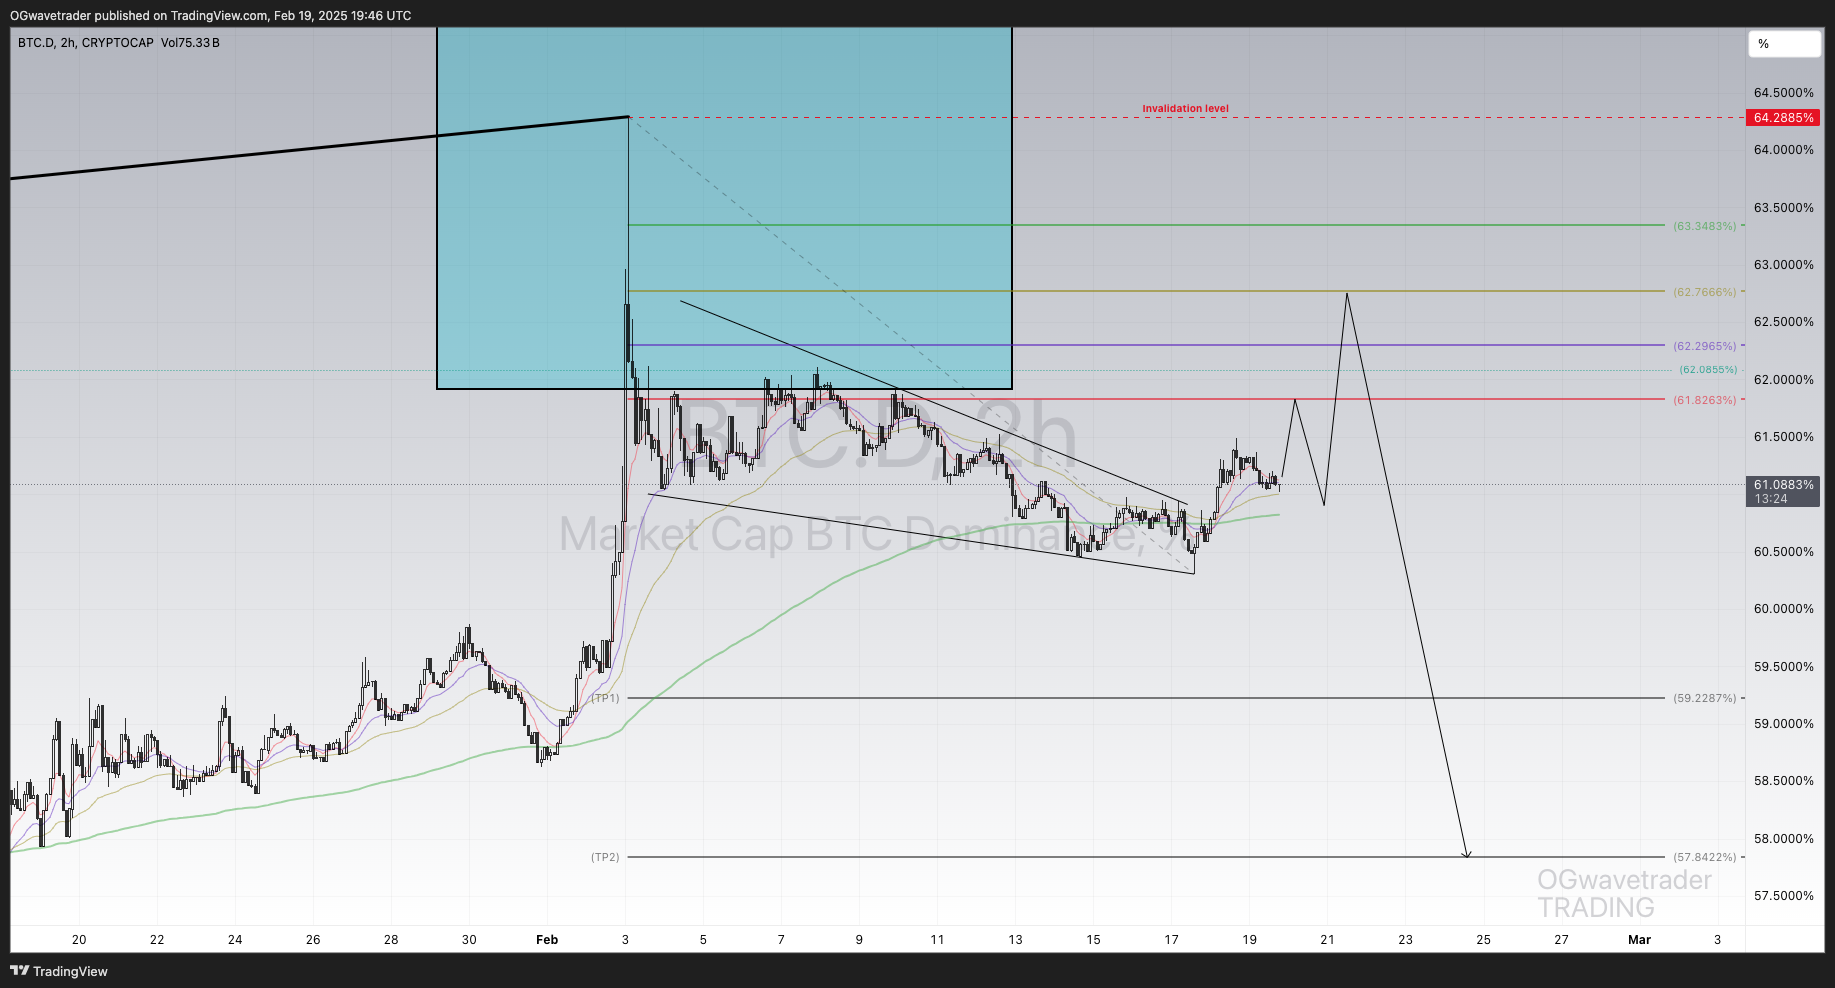Screen dimensions: 1835x988
Task: Click date 25 on the time axis
Action: click(1483, 940)
